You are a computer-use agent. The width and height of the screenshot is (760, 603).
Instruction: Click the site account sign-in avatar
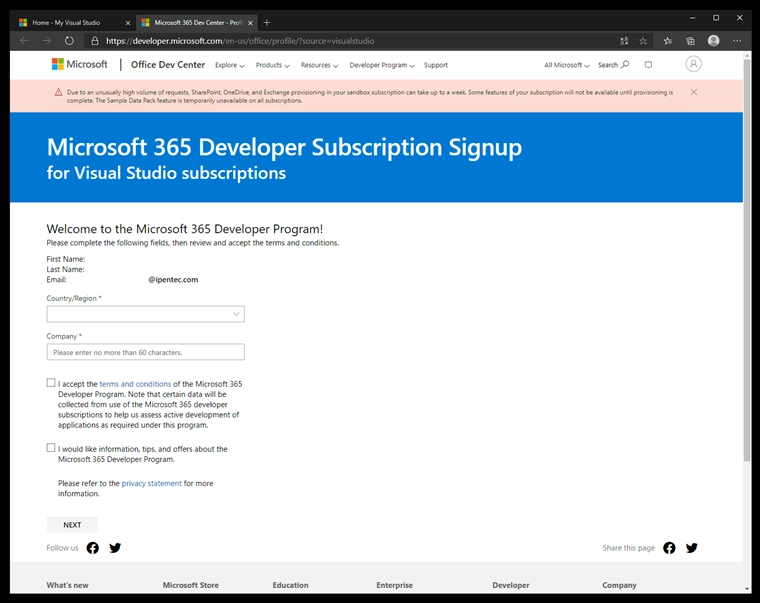point(693,64)
